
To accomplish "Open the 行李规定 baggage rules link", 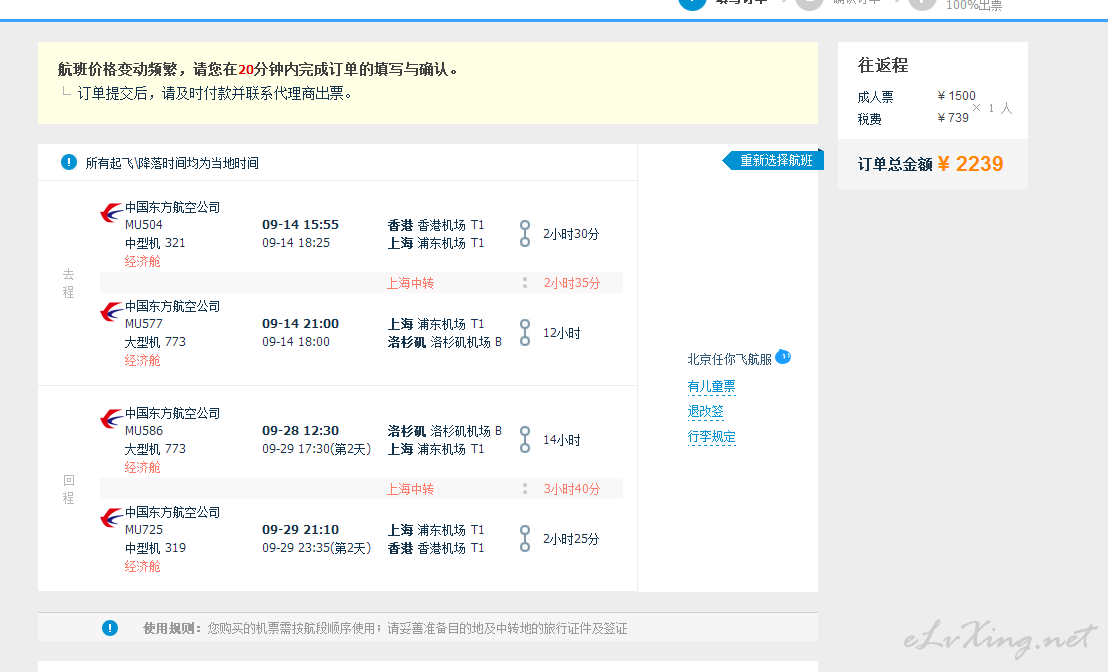I will pos(712,437).
